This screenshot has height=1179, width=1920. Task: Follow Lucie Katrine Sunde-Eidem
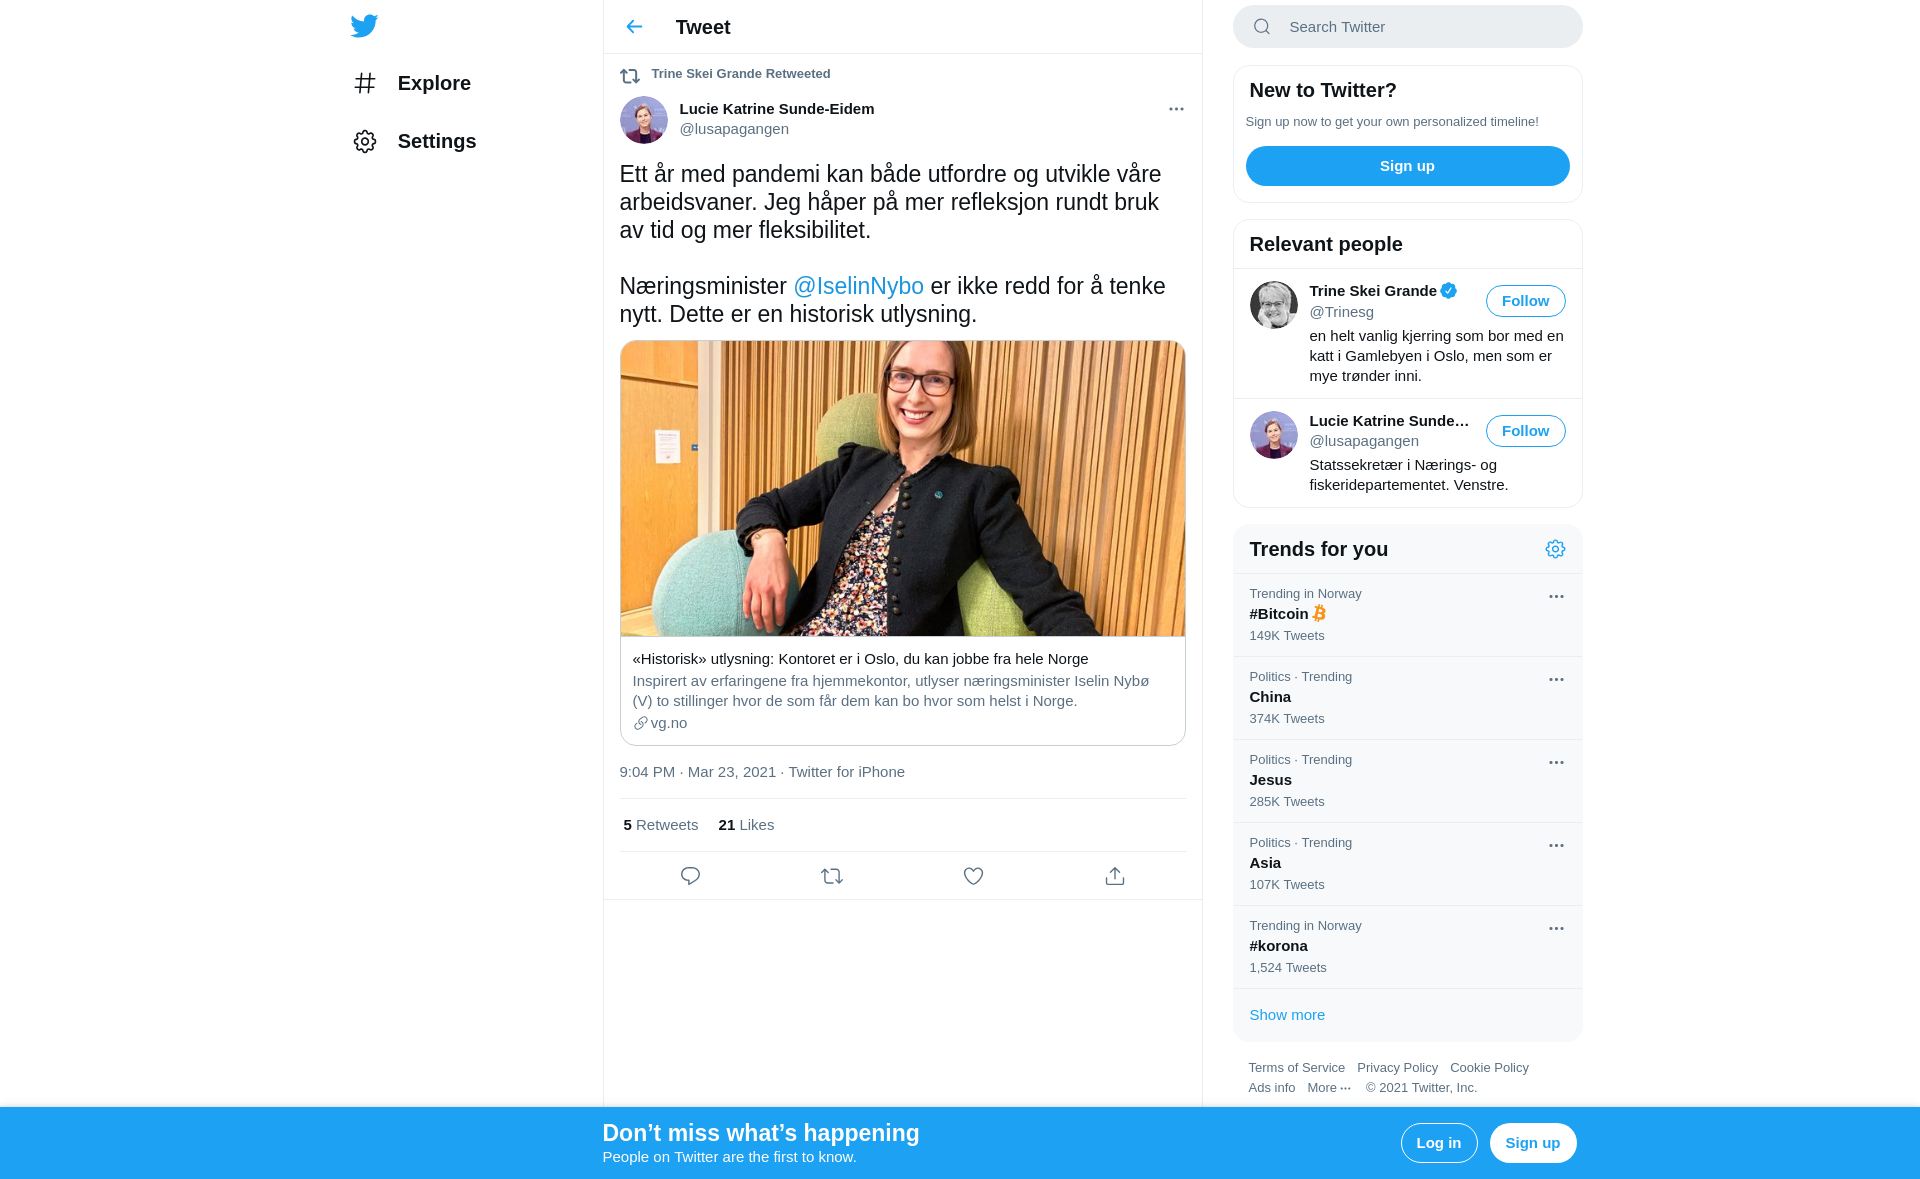[1526, 431]
